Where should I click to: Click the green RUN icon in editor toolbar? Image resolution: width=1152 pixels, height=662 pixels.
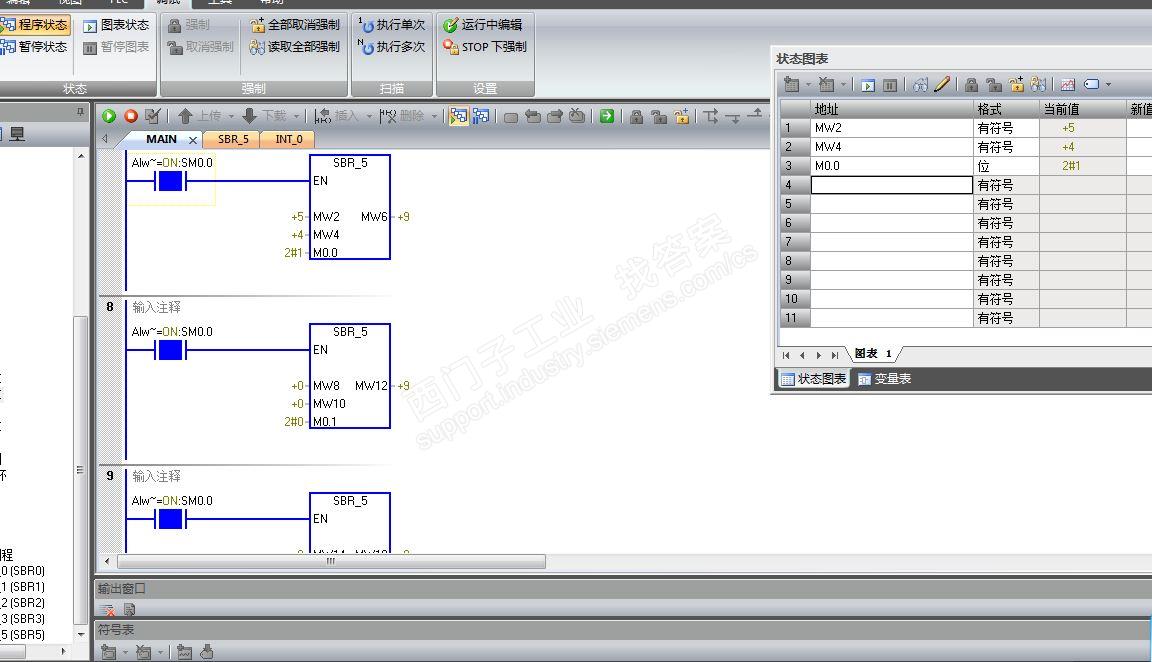click(x=109, y=116)
